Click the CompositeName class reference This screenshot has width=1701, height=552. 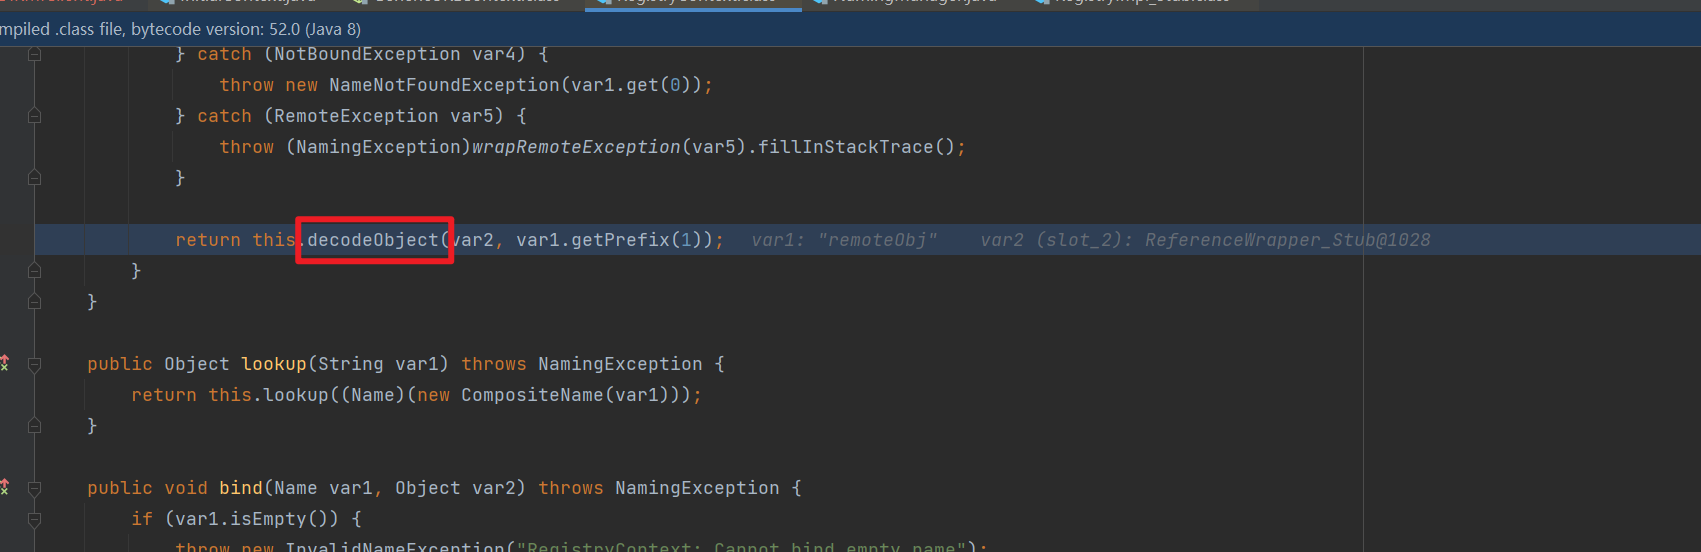(x=532, y=395)
